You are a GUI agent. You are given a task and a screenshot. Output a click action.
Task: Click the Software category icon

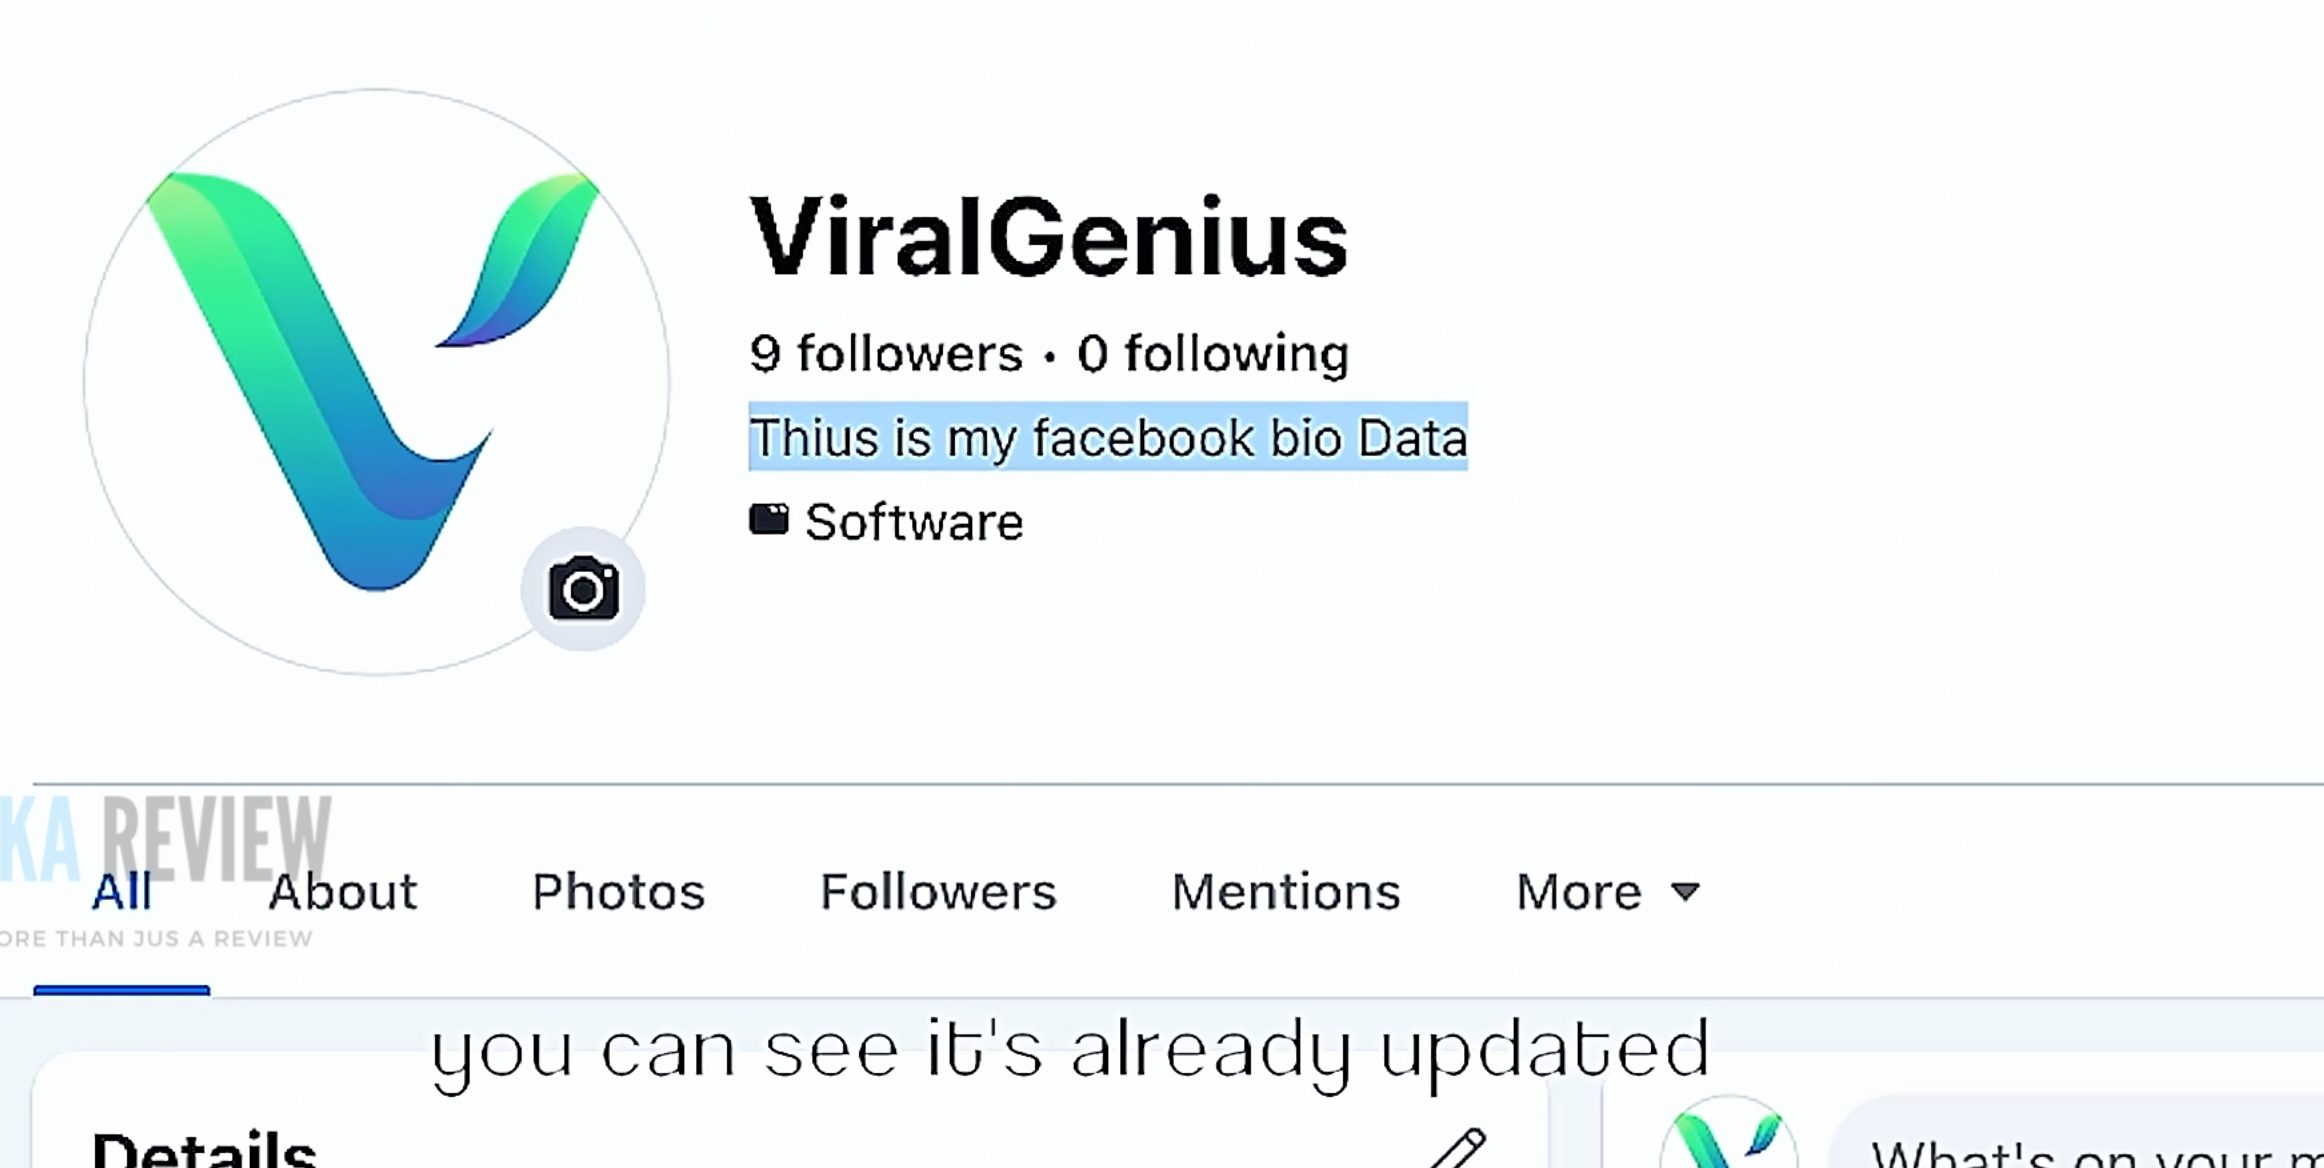(x=768, y=520)
